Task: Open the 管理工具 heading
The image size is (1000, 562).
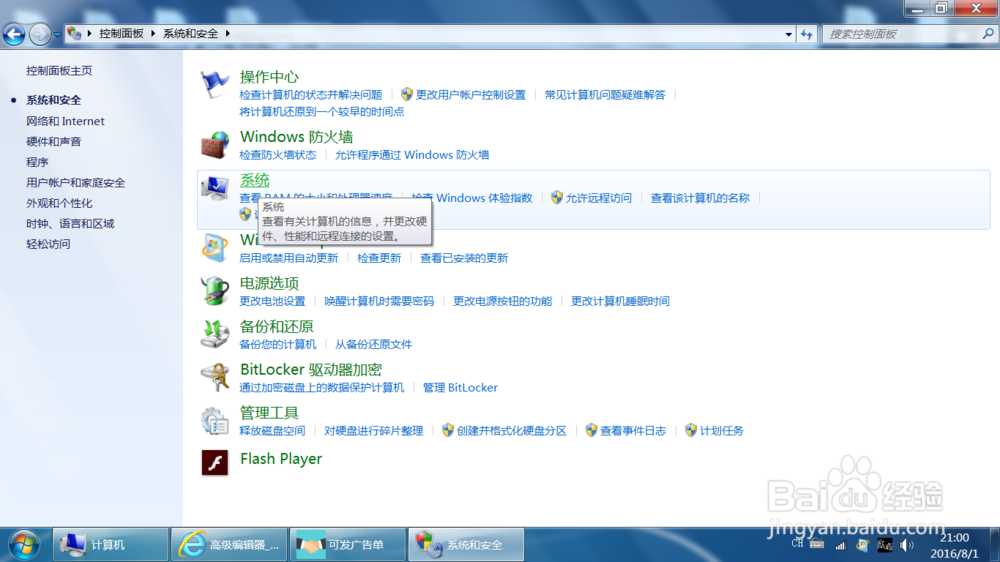Action: (x=269, y=413)
